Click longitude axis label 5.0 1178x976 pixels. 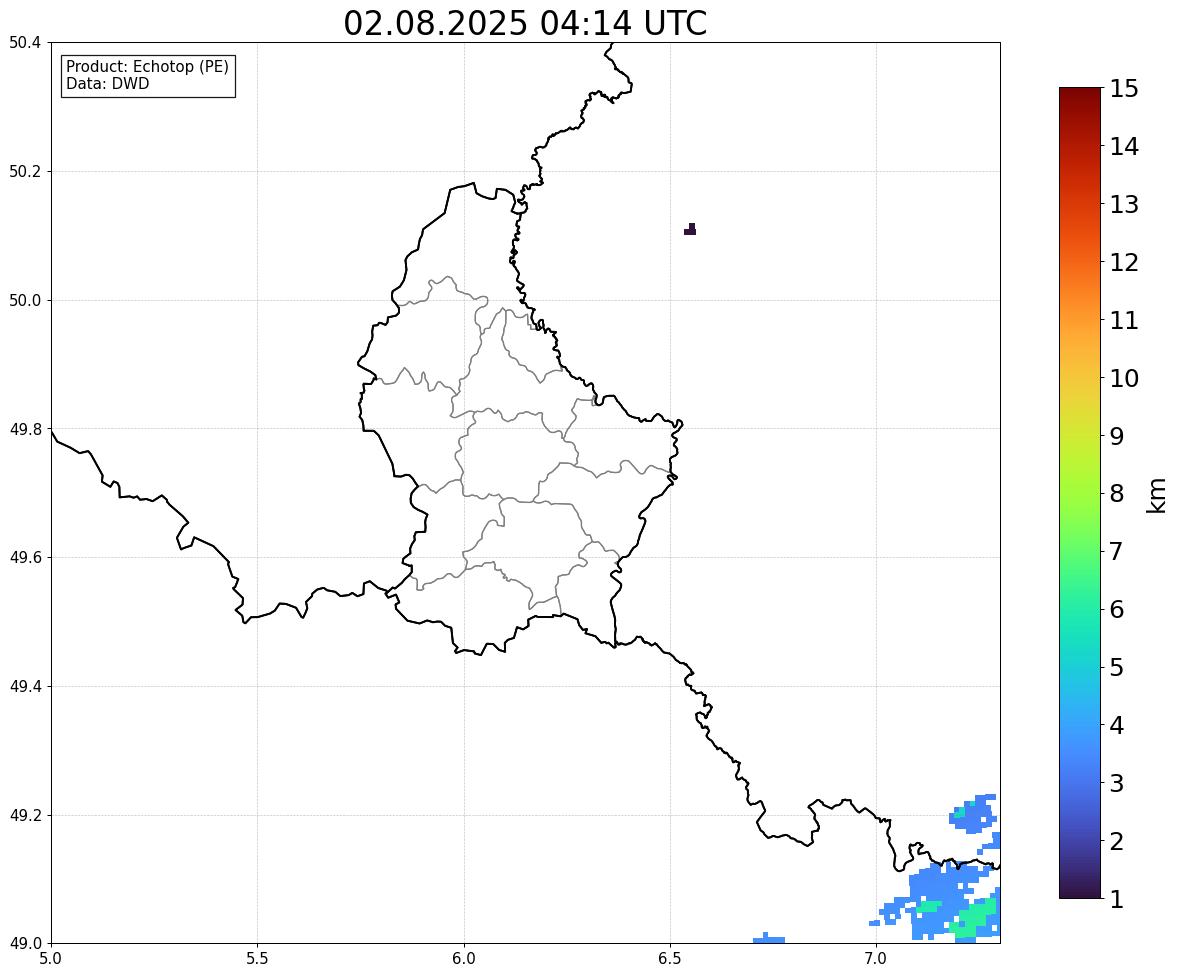tap(51, 959)
